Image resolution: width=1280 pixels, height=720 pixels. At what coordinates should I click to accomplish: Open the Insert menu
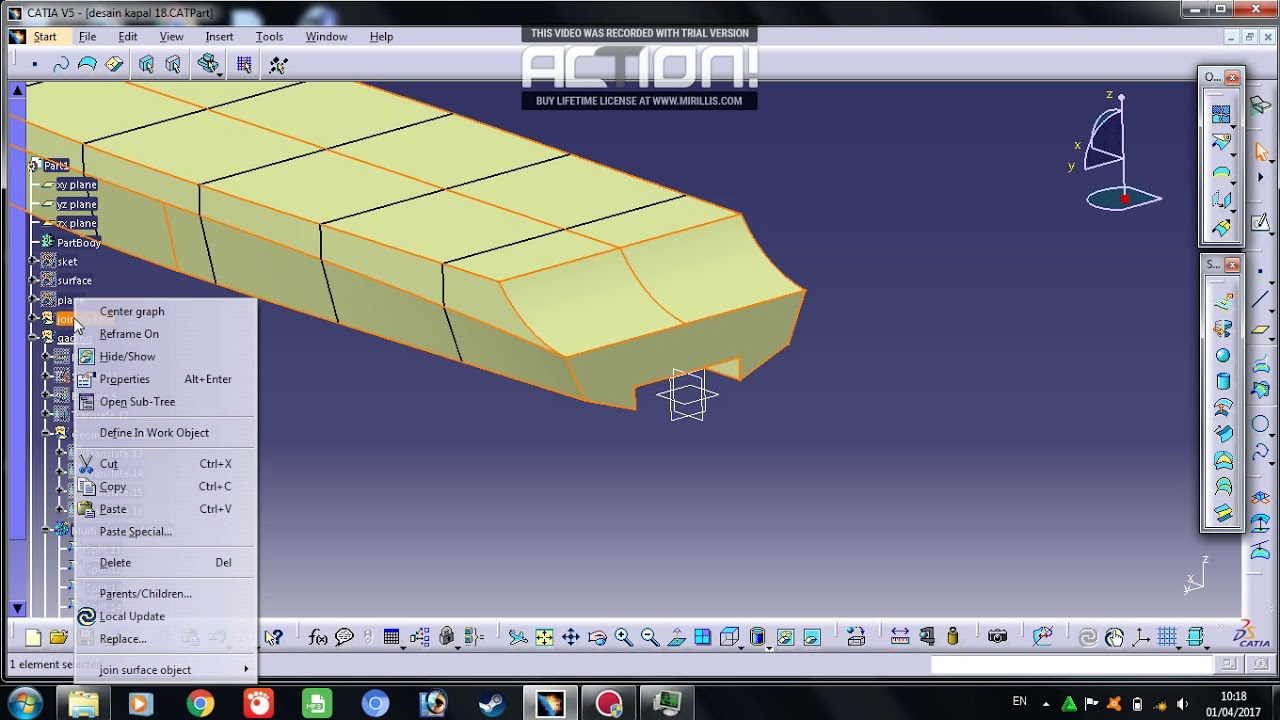219,36
